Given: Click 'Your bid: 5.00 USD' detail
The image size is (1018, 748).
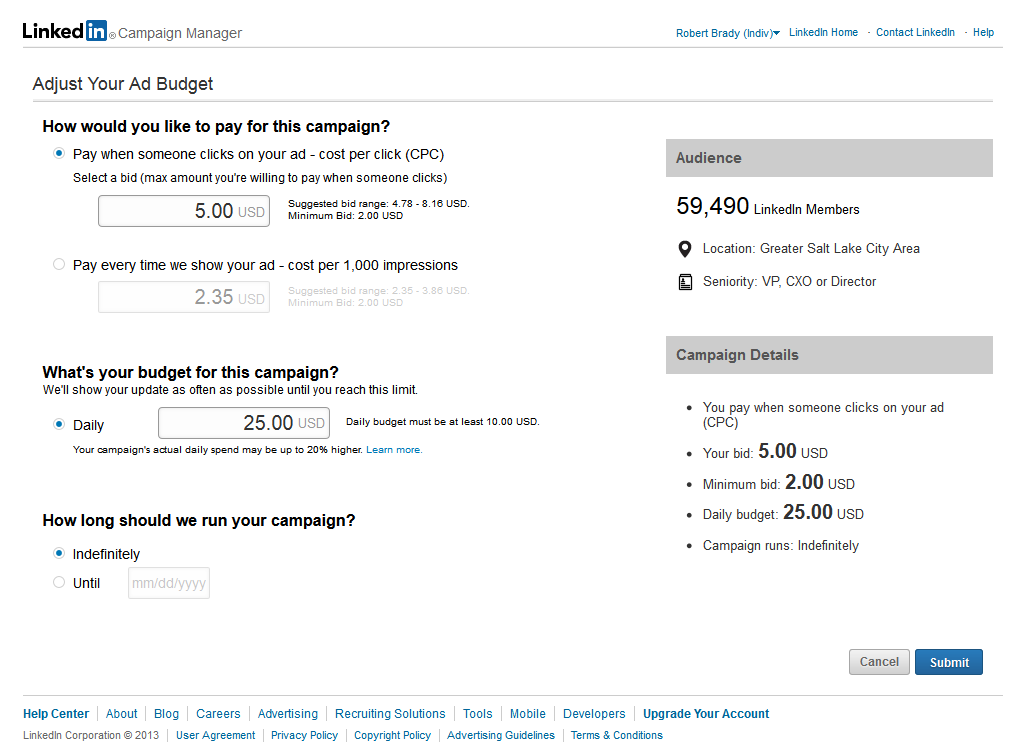Looking at the screenshot, I should tap(765, 451).
